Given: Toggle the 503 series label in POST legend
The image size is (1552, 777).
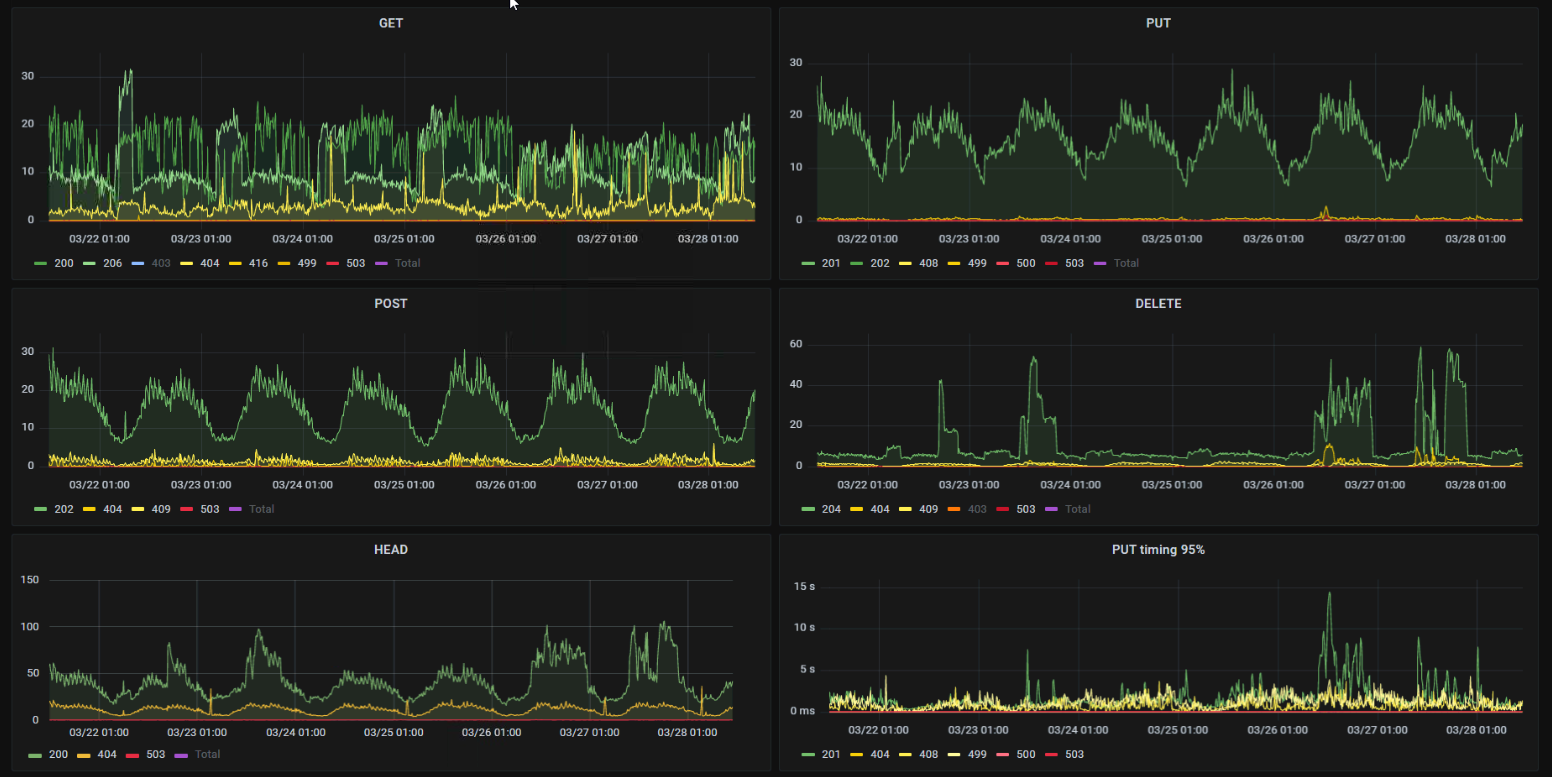Looking at the screenshot, I should pyautogui.click(x=209, y=509).
